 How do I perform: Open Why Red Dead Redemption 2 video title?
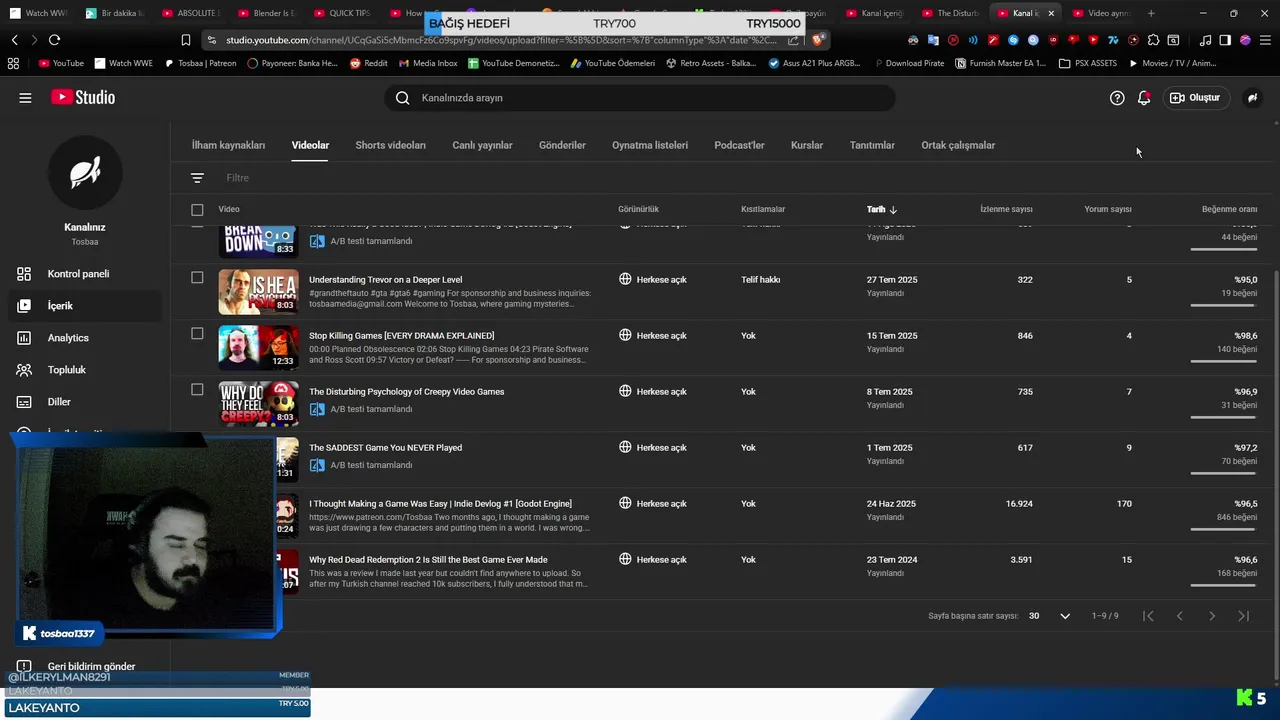428,560
